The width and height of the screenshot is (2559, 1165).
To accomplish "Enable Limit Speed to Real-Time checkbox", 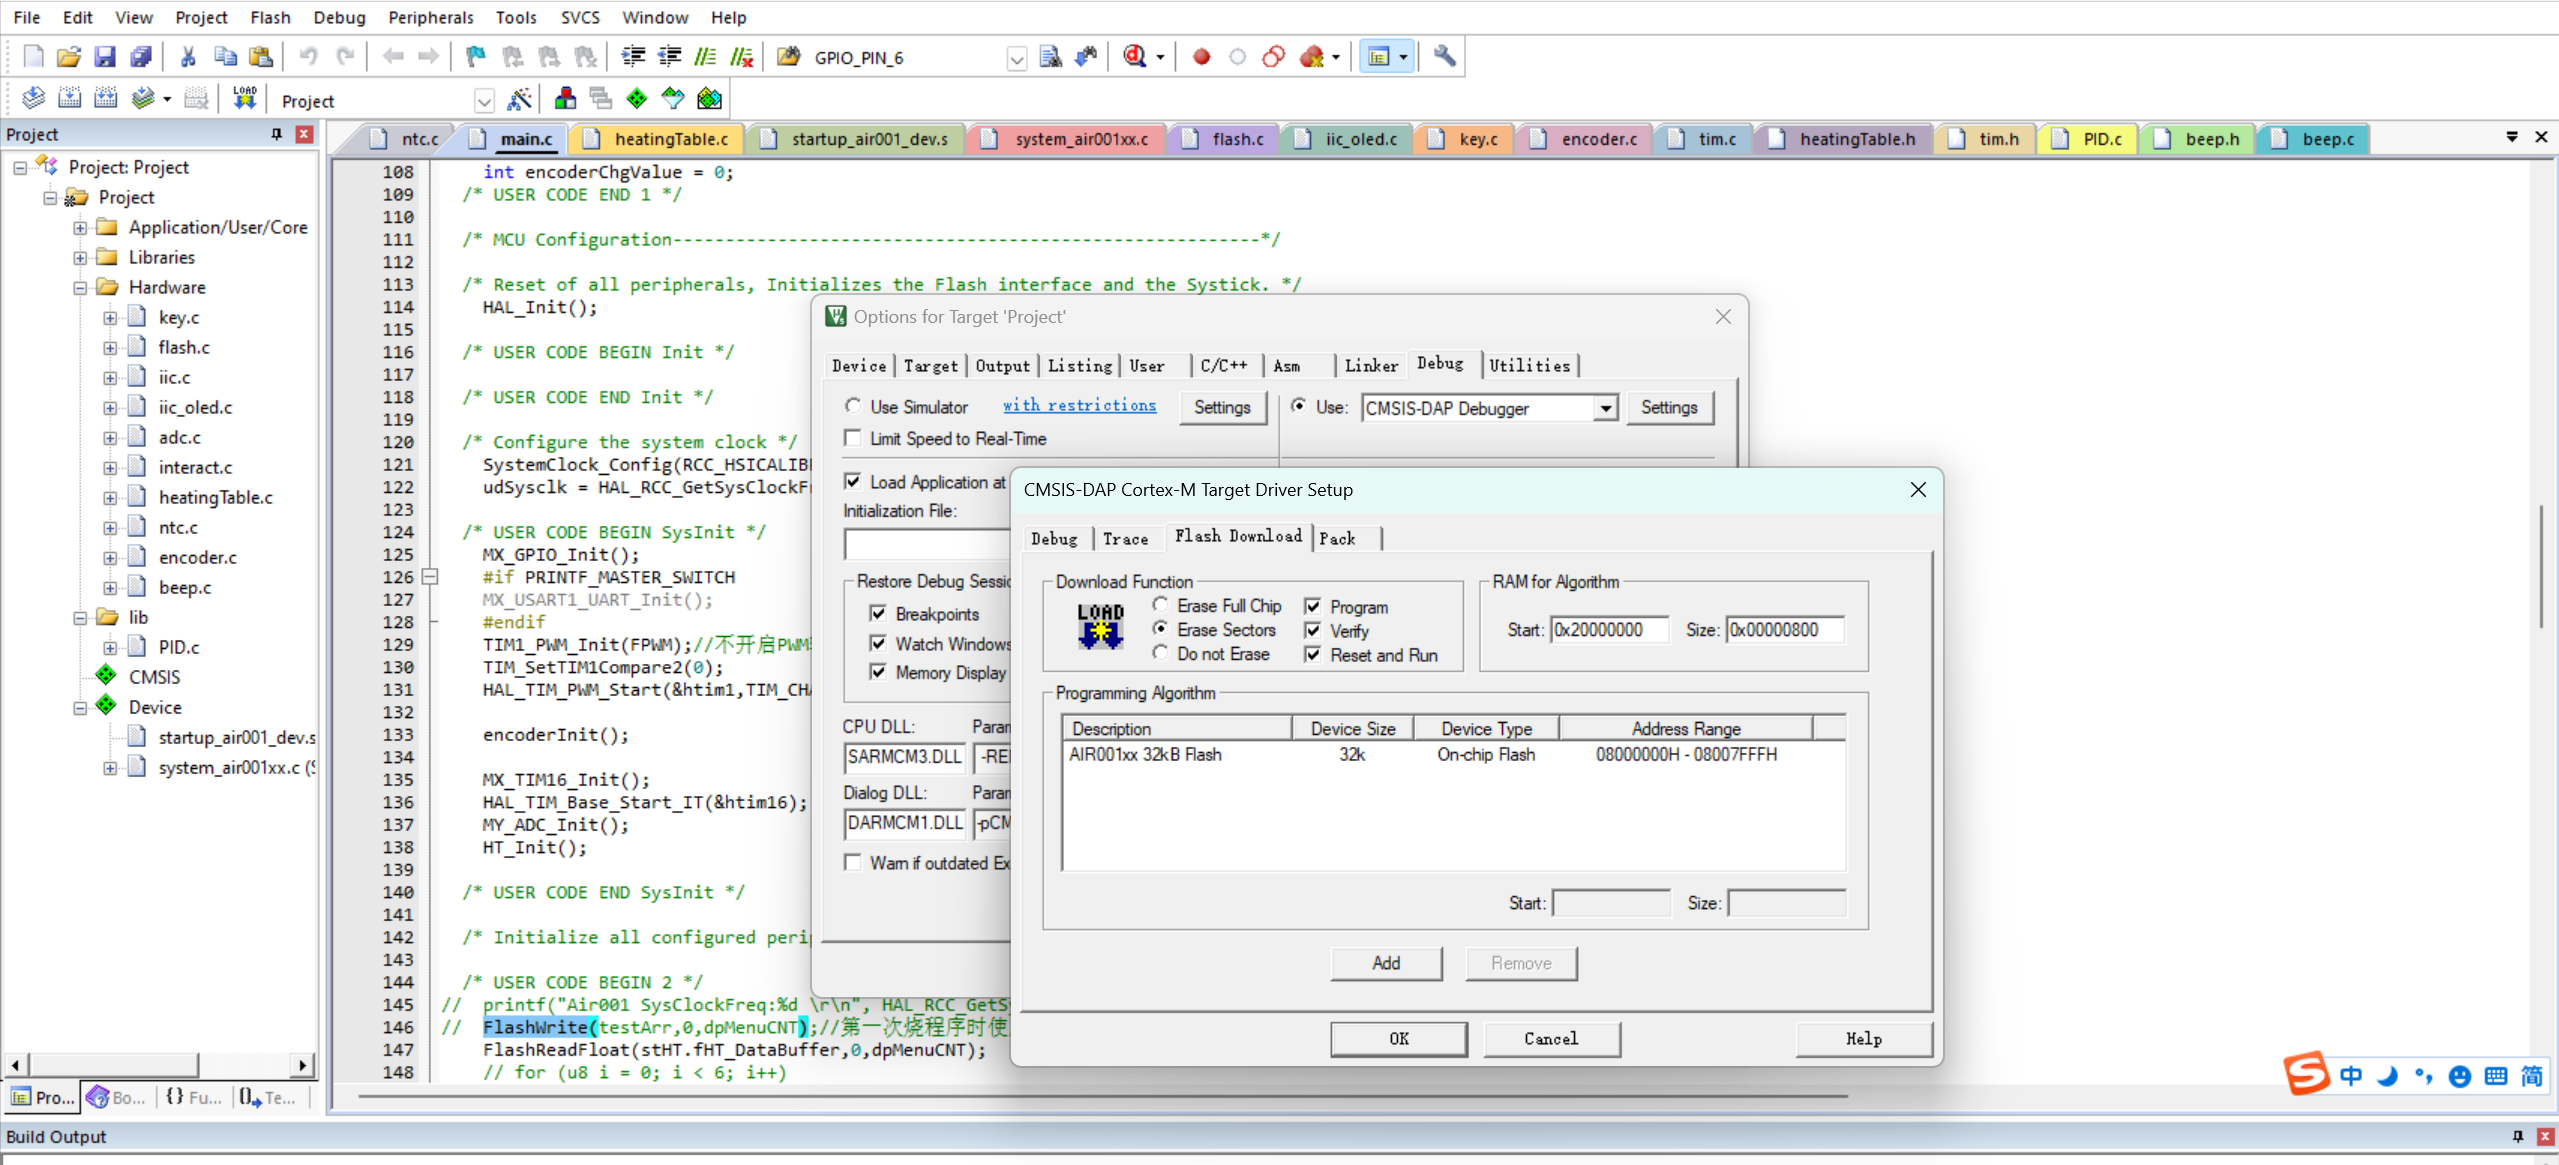I will click(853, 438).
